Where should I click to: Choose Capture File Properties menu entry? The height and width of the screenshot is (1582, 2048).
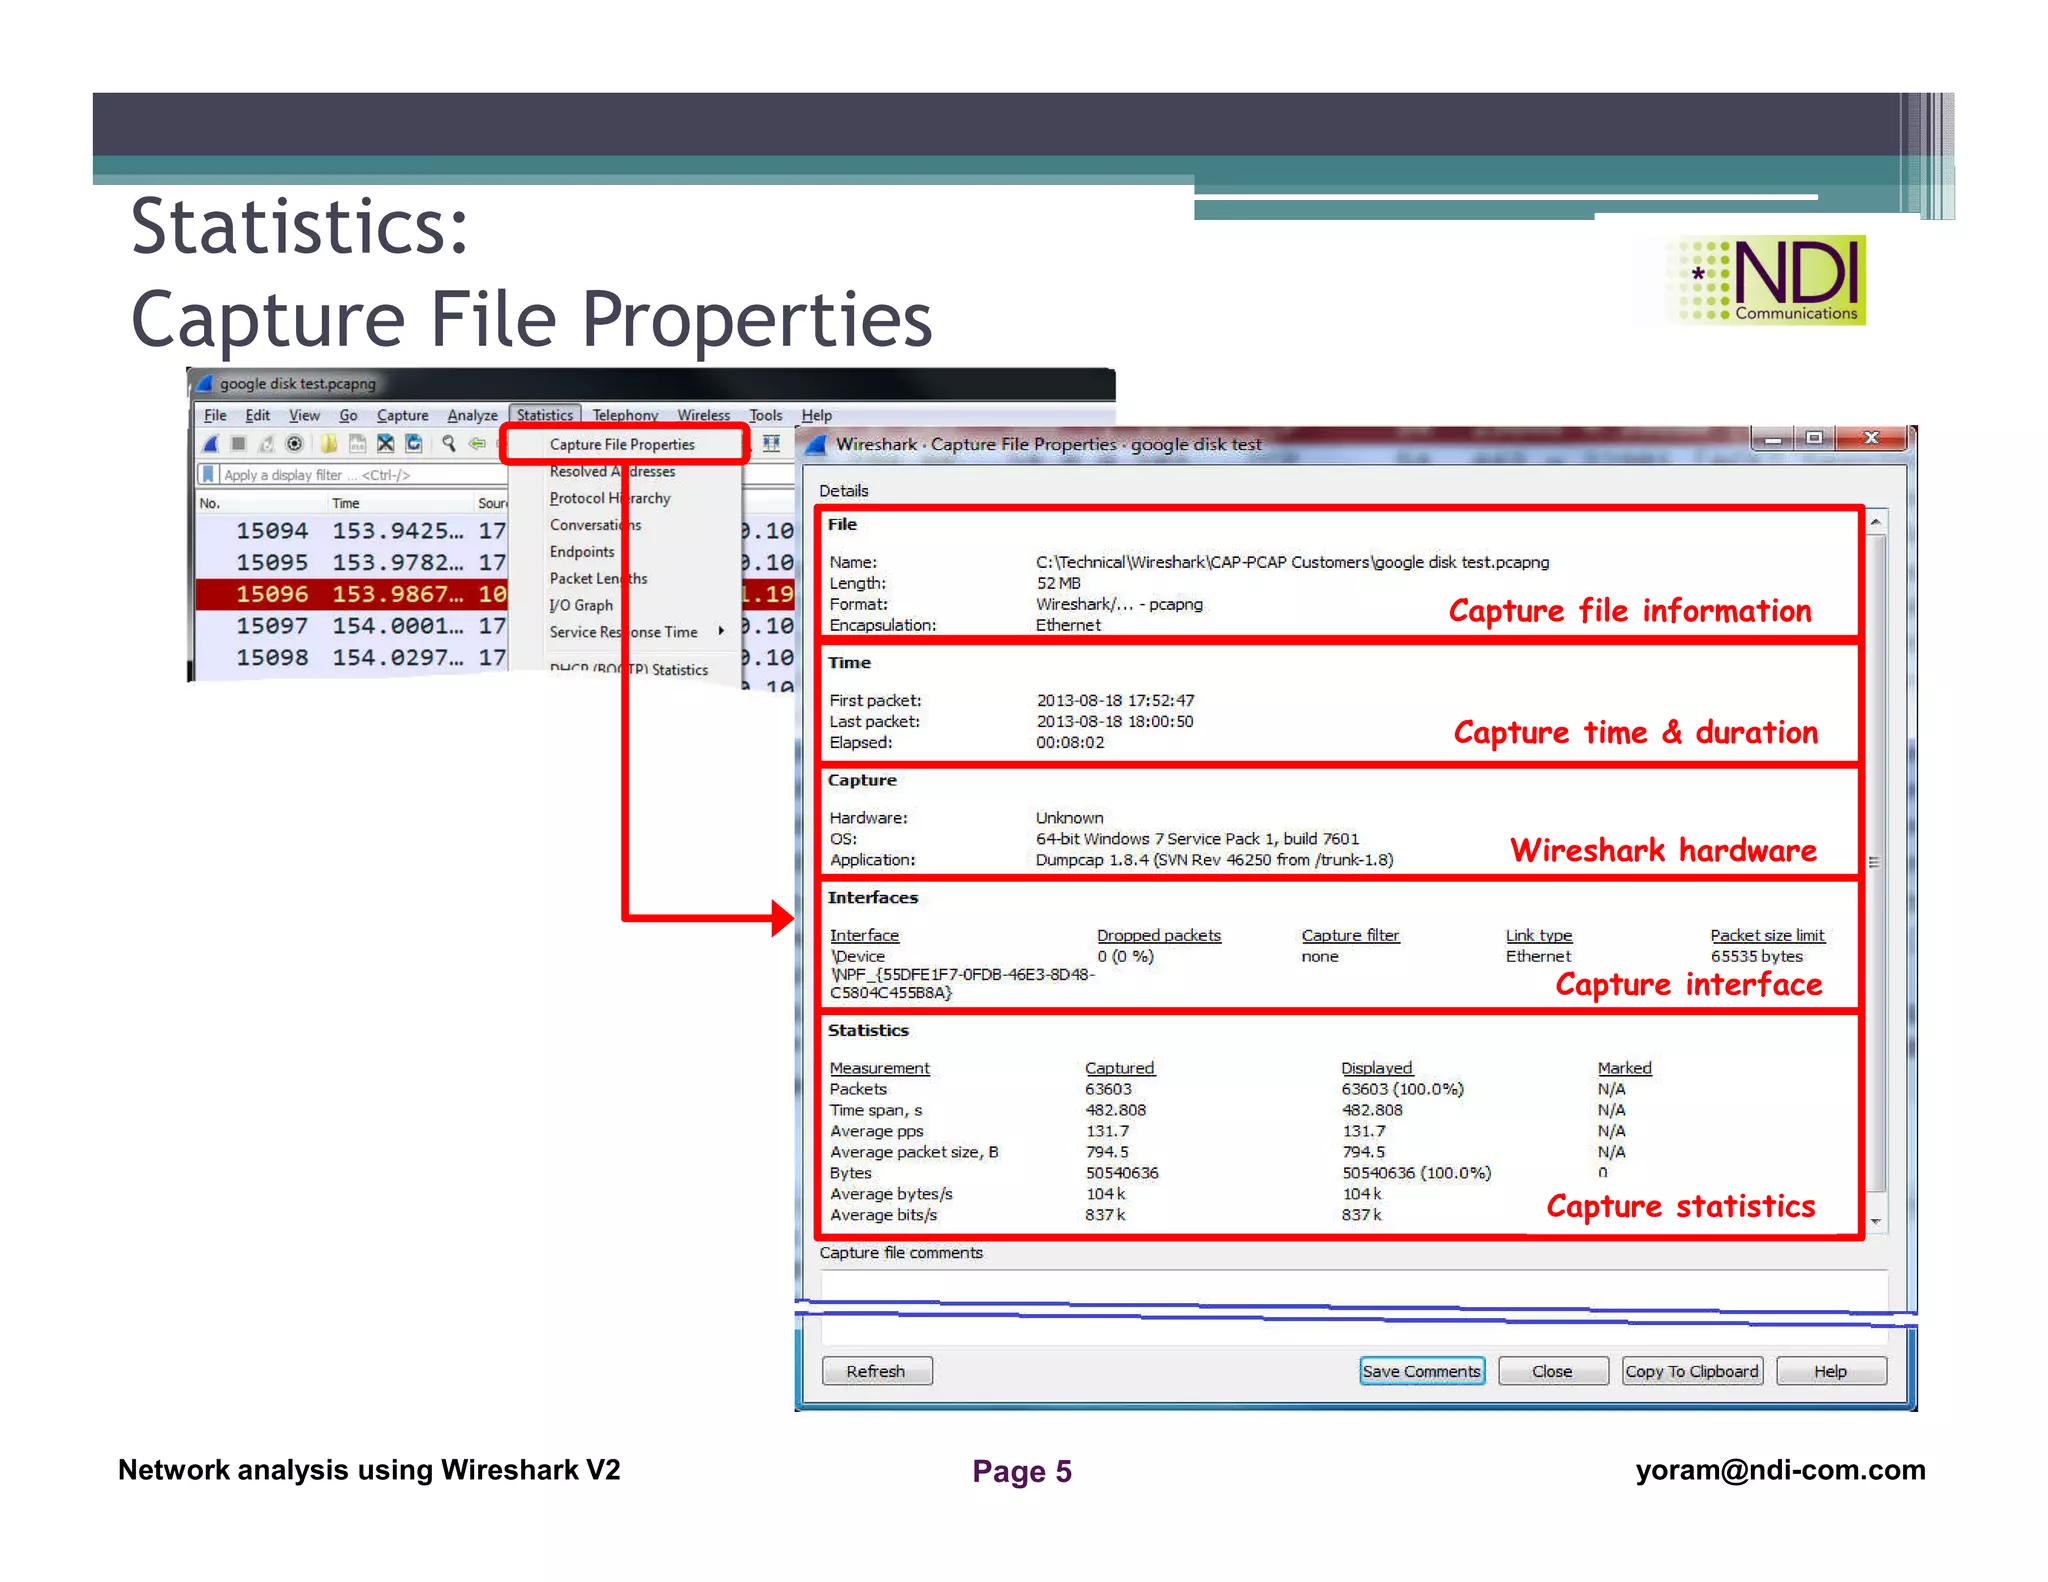click(622, 444)
